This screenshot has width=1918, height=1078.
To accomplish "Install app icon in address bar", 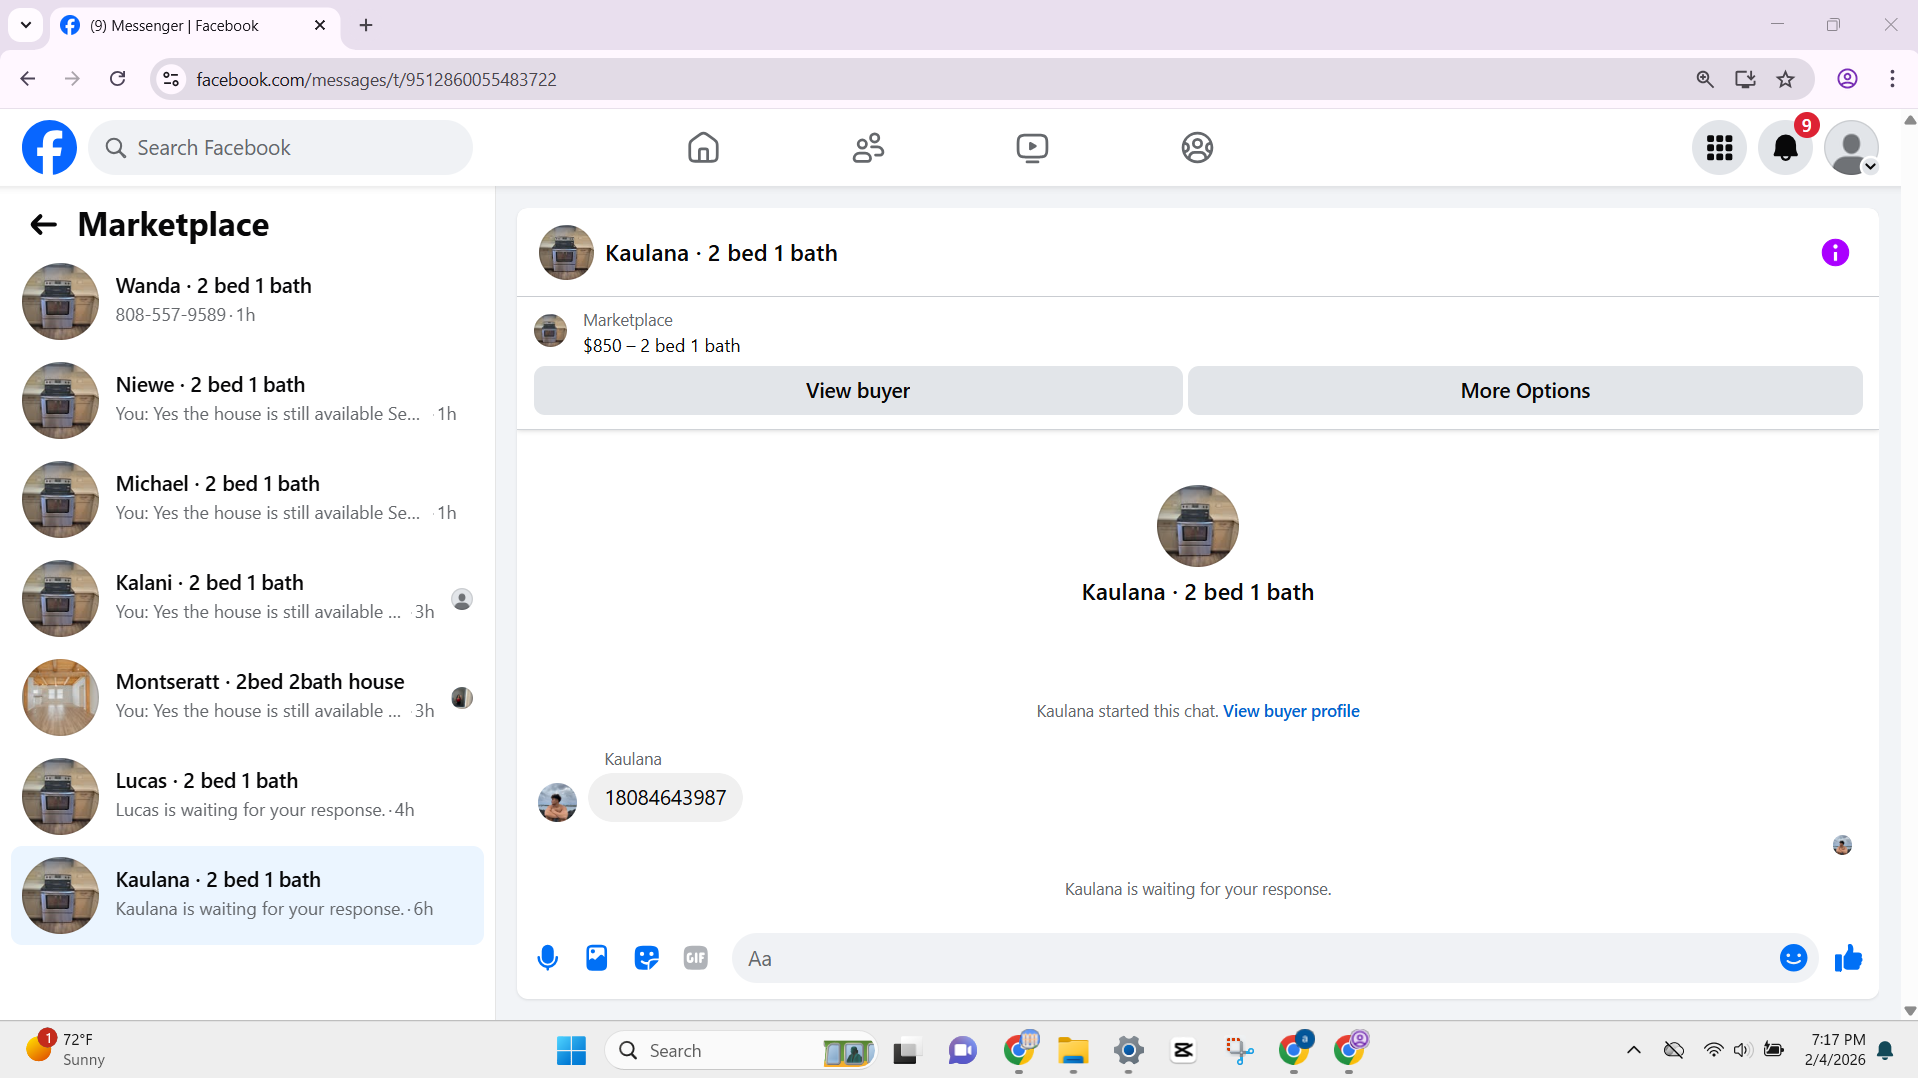I will [x=1745, y=79].
